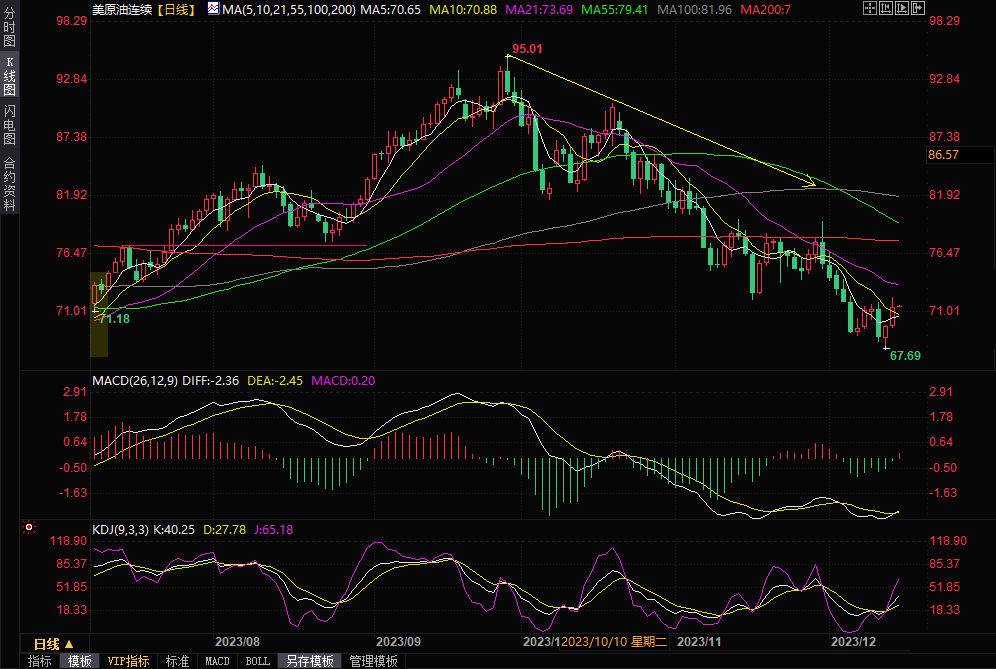The height and width of the screenshot is (669, 996).
Task: Open the 闪电图 sidebar view
Action: [x=9, y=125]
